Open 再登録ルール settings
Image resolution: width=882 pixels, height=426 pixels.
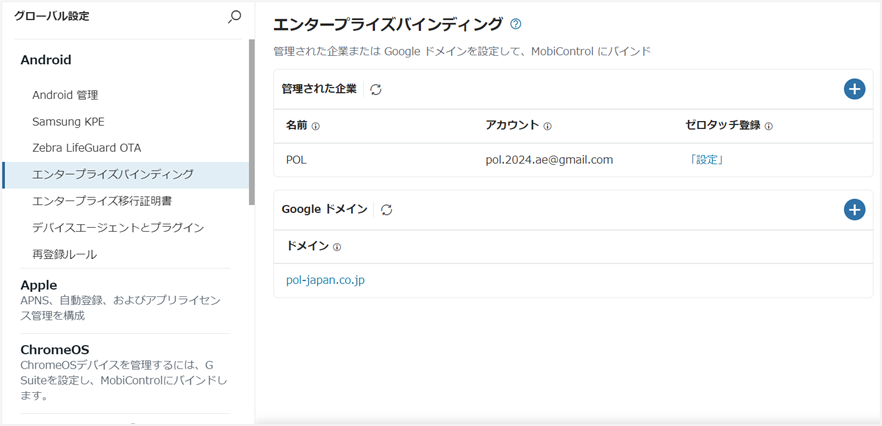click(x=65, y=254)
